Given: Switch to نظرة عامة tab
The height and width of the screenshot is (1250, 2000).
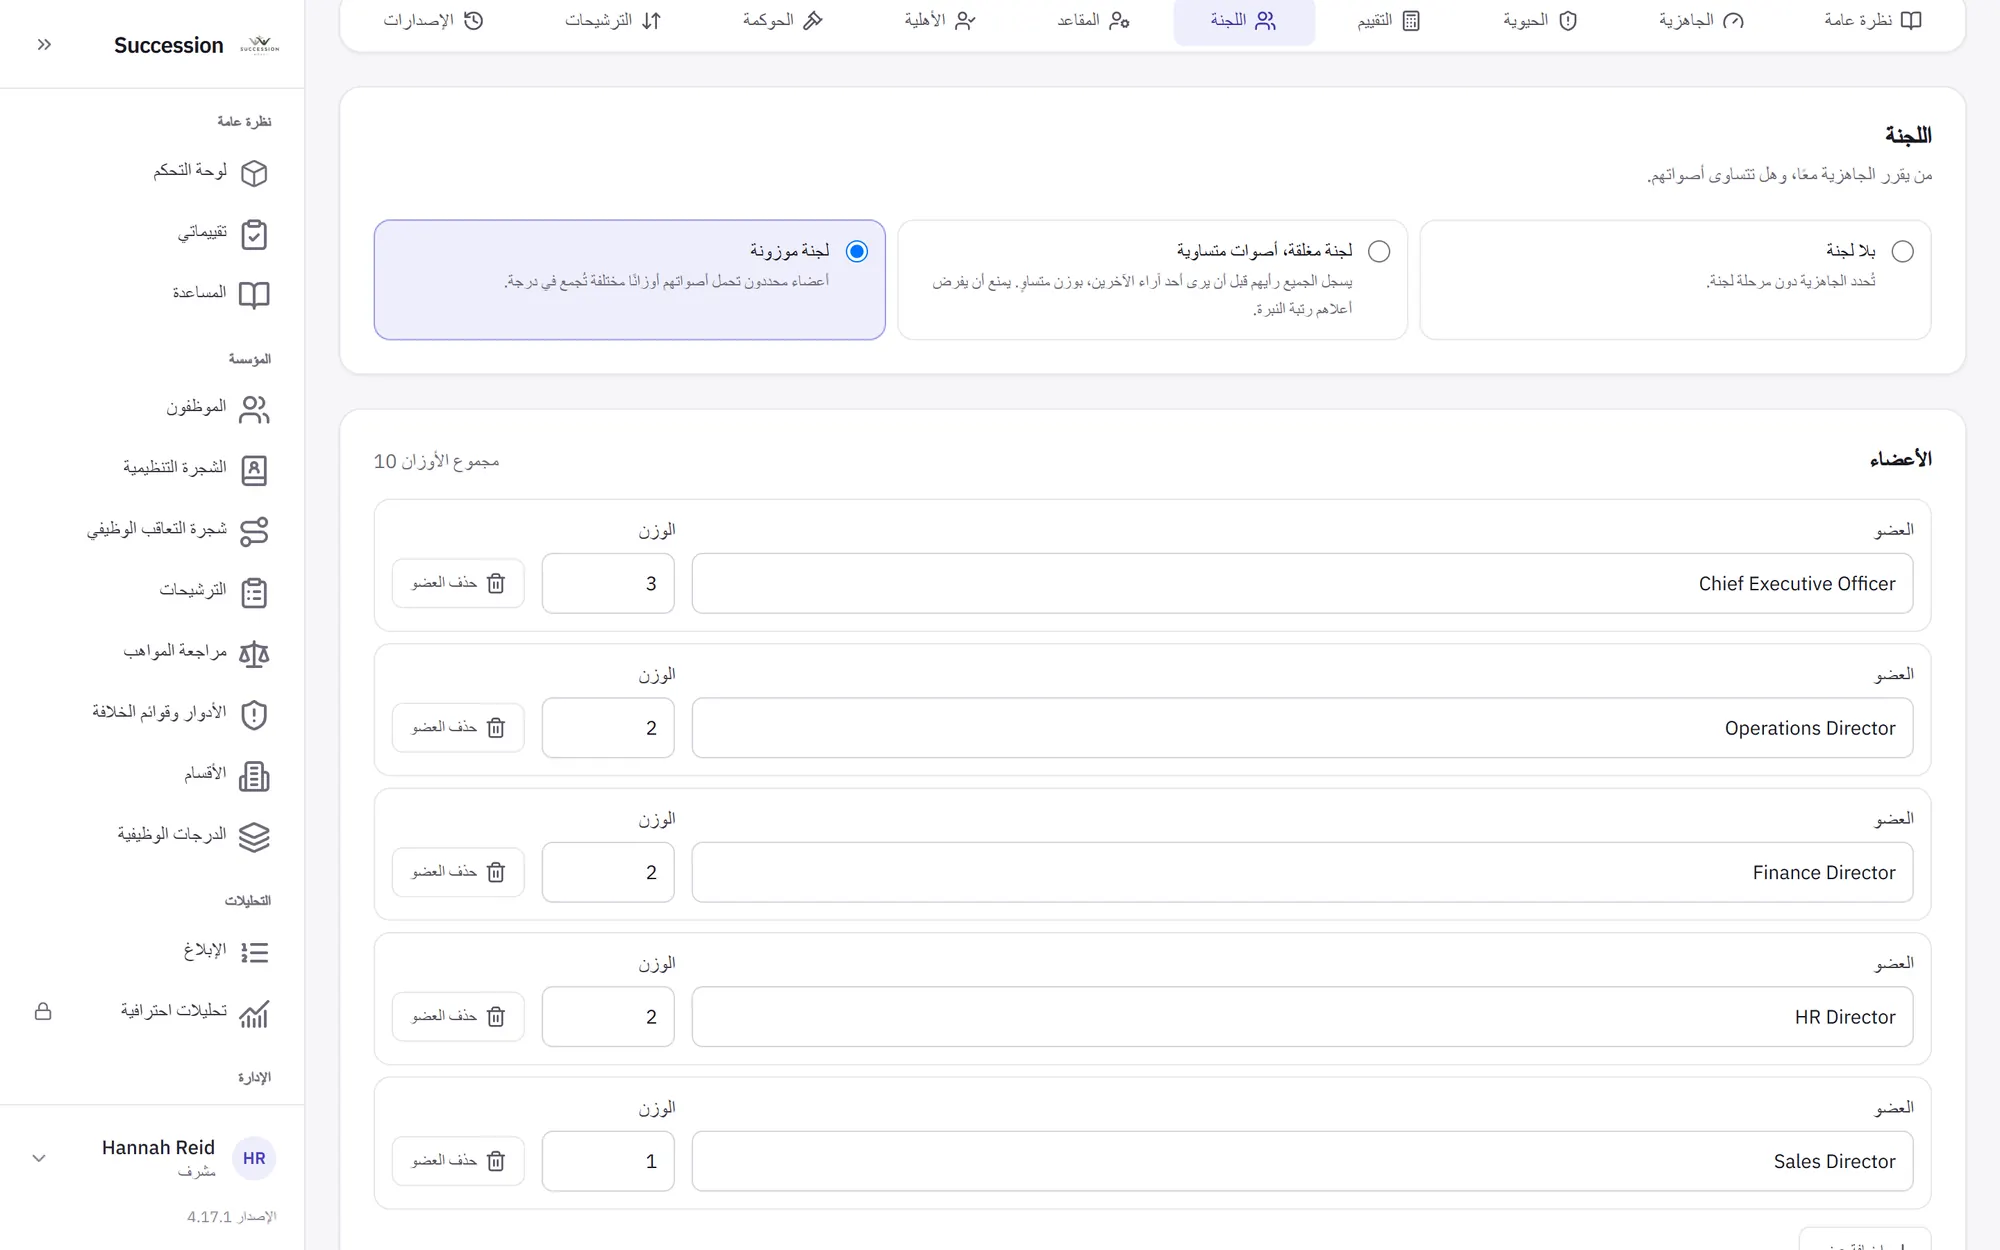Looking at the screenshot, I should point(1872,20).
